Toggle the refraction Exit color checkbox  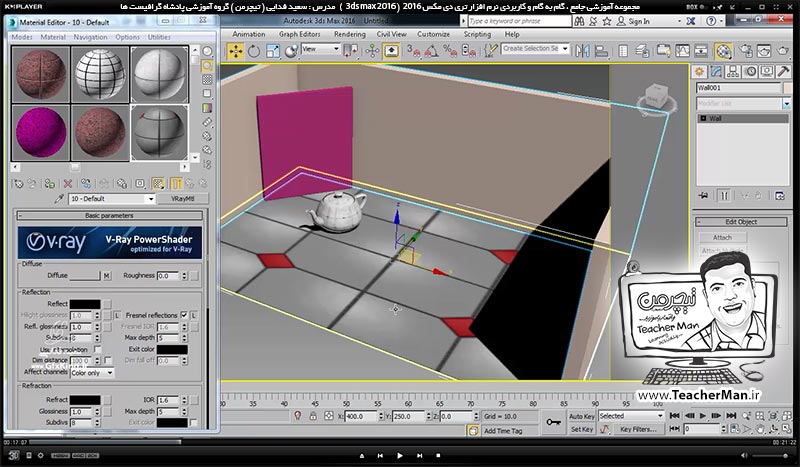[x=193, y=423]
